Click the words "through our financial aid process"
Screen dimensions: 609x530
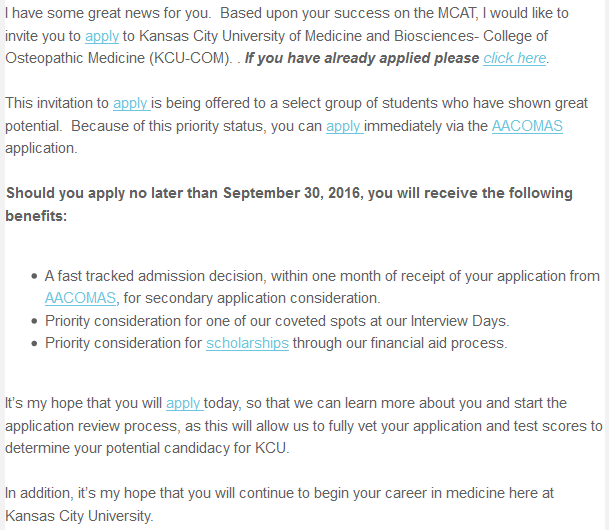[x=400, y=343]
